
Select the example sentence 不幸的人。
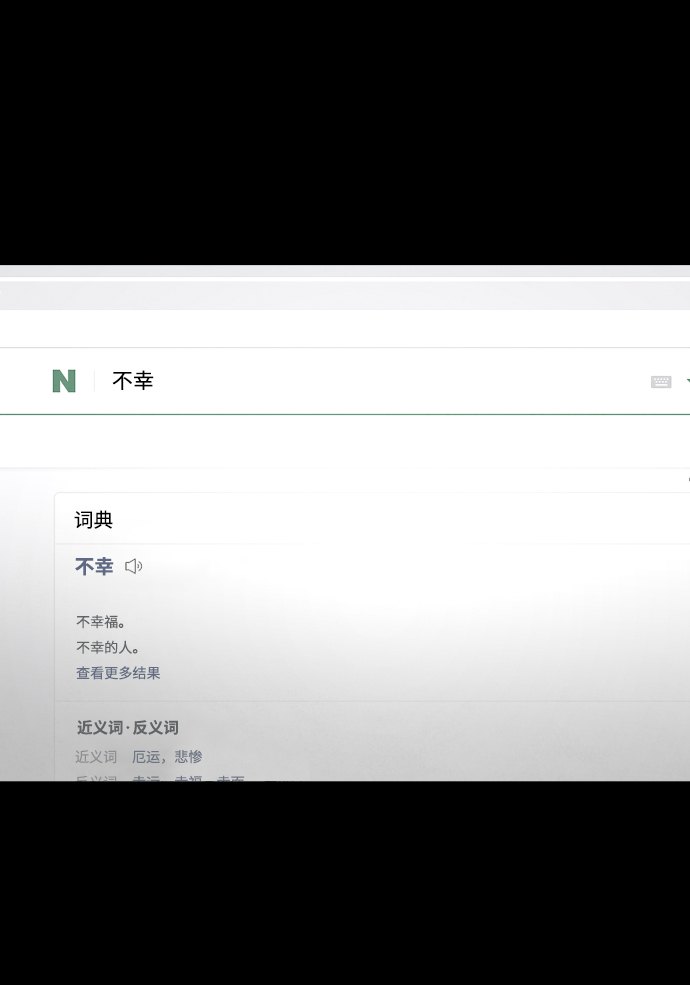(108, 647)
